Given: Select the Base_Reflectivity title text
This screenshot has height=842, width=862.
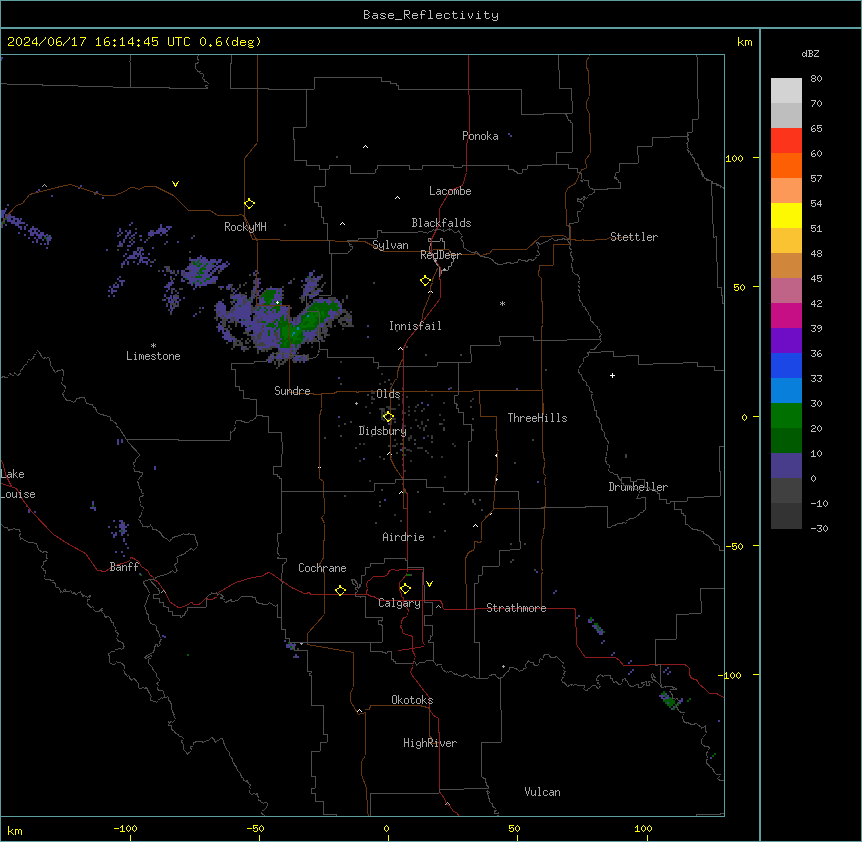Looking at the screenshot, I should coord(431,15).
